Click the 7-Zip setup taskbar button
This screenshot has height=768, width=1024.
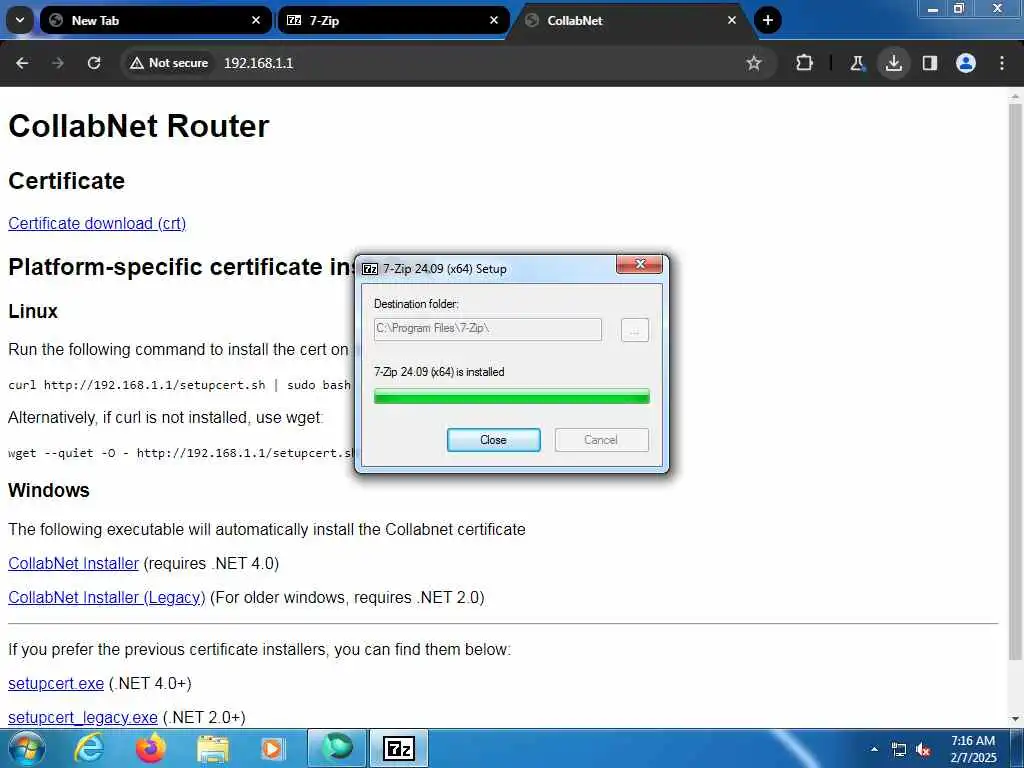coord(399,748)
